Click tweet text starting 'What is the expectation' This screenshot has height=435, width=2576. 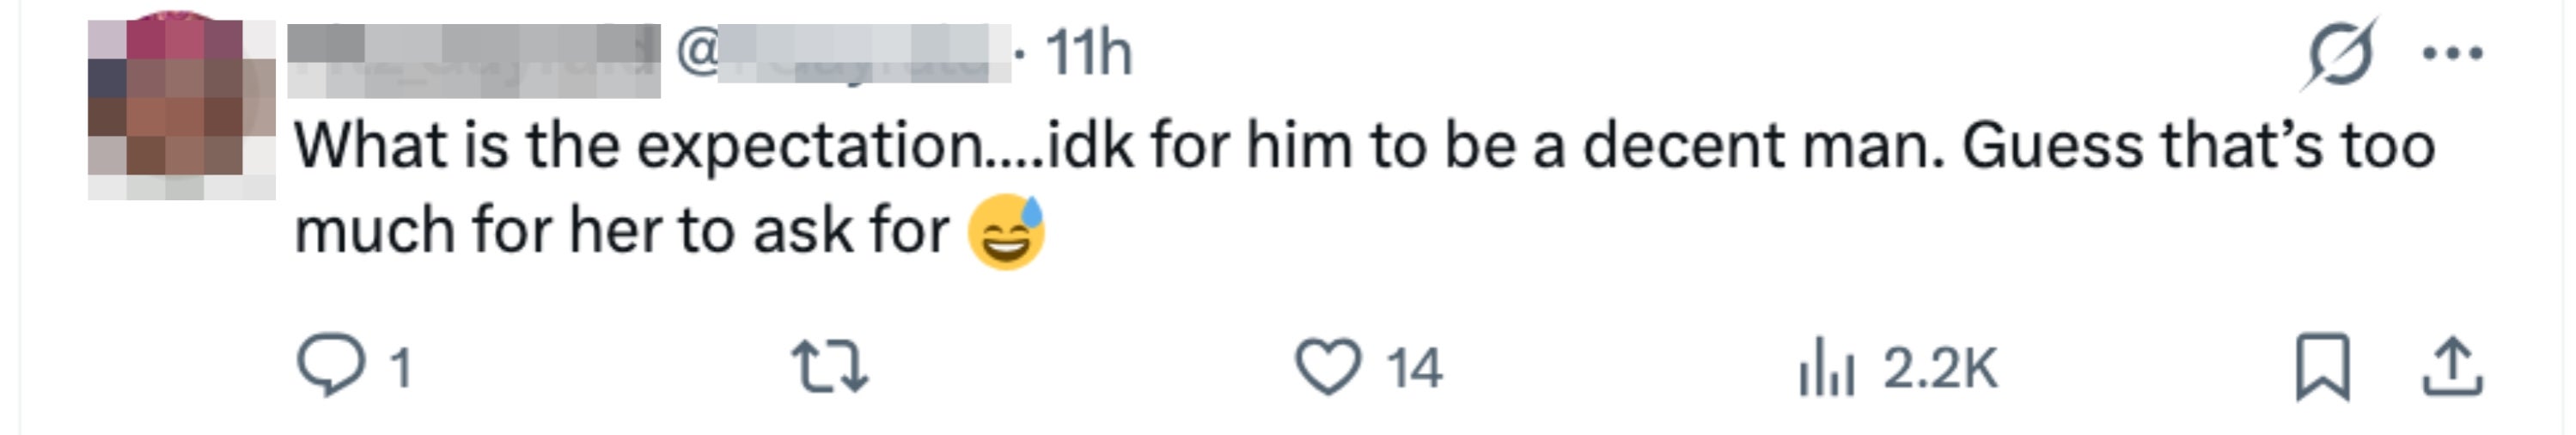(x=640, y=146)
